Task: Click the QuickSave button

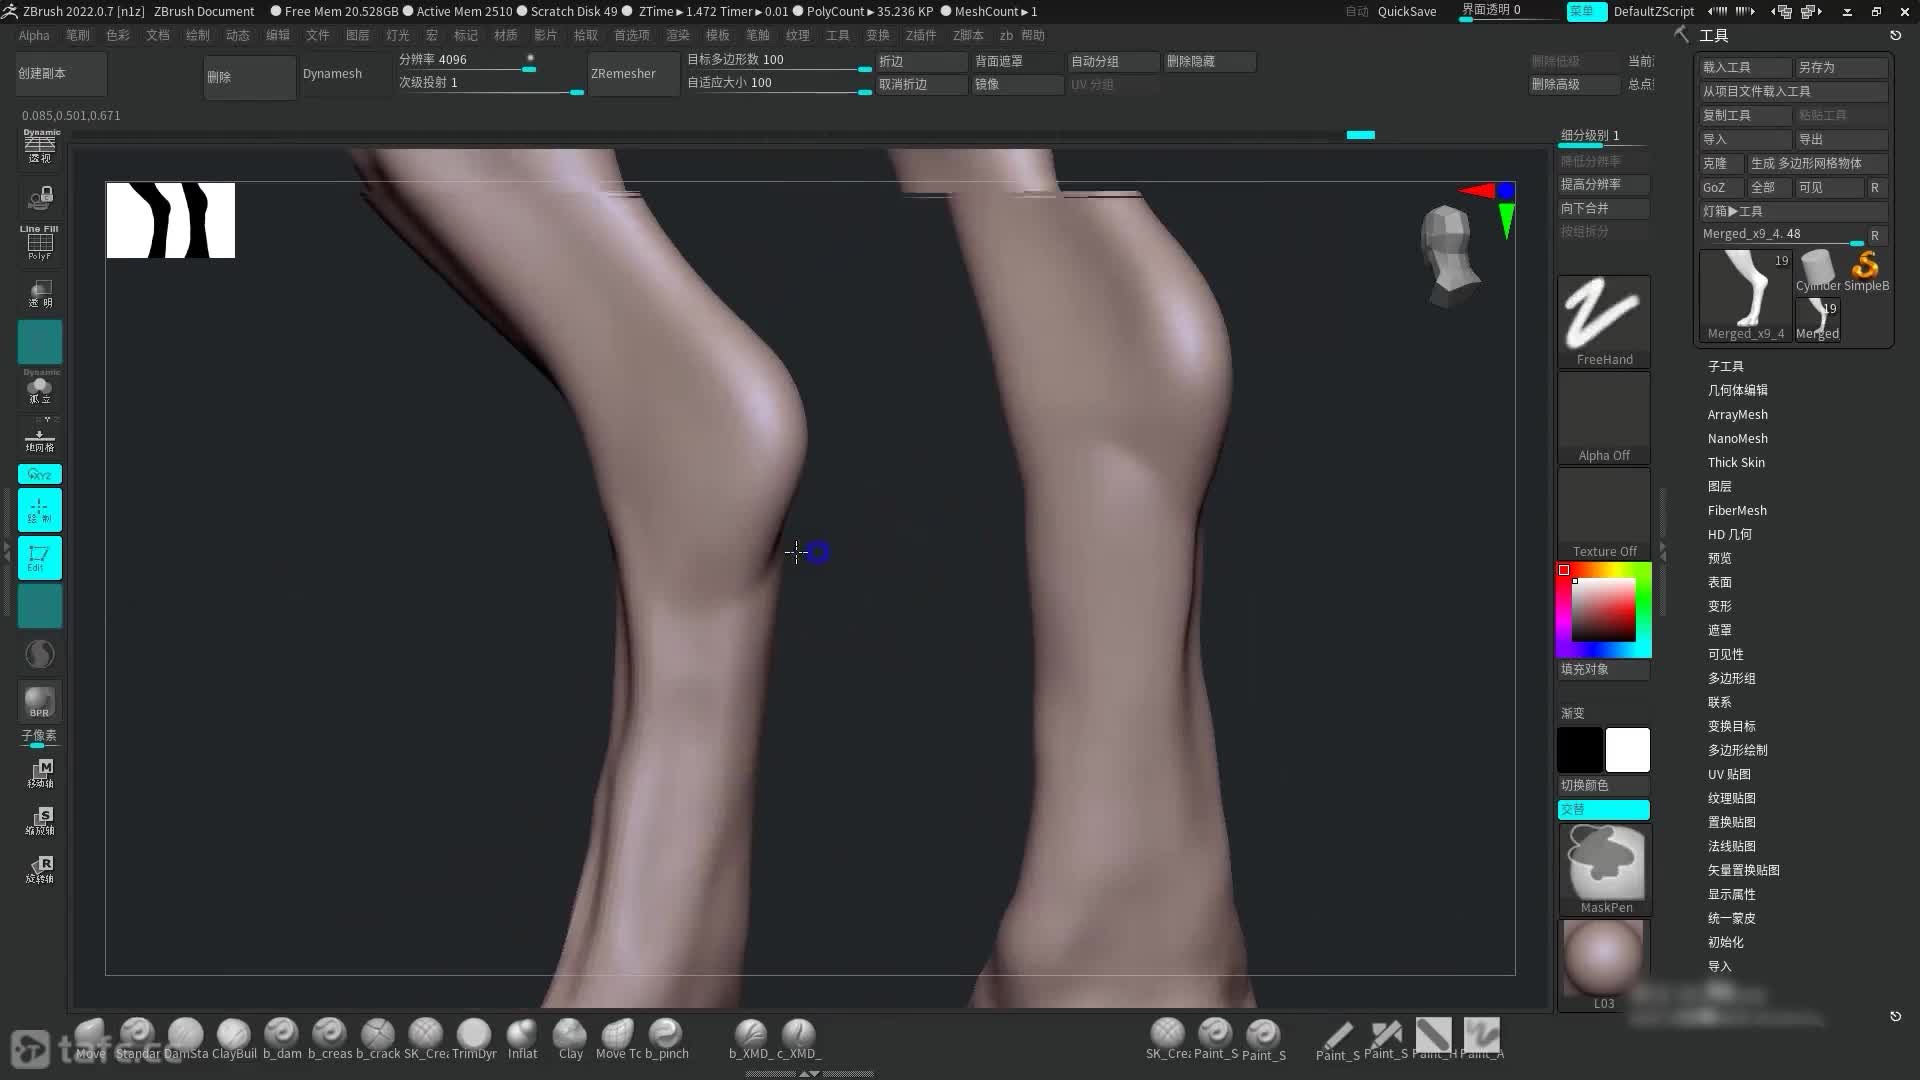Action: pos(1407,11)
